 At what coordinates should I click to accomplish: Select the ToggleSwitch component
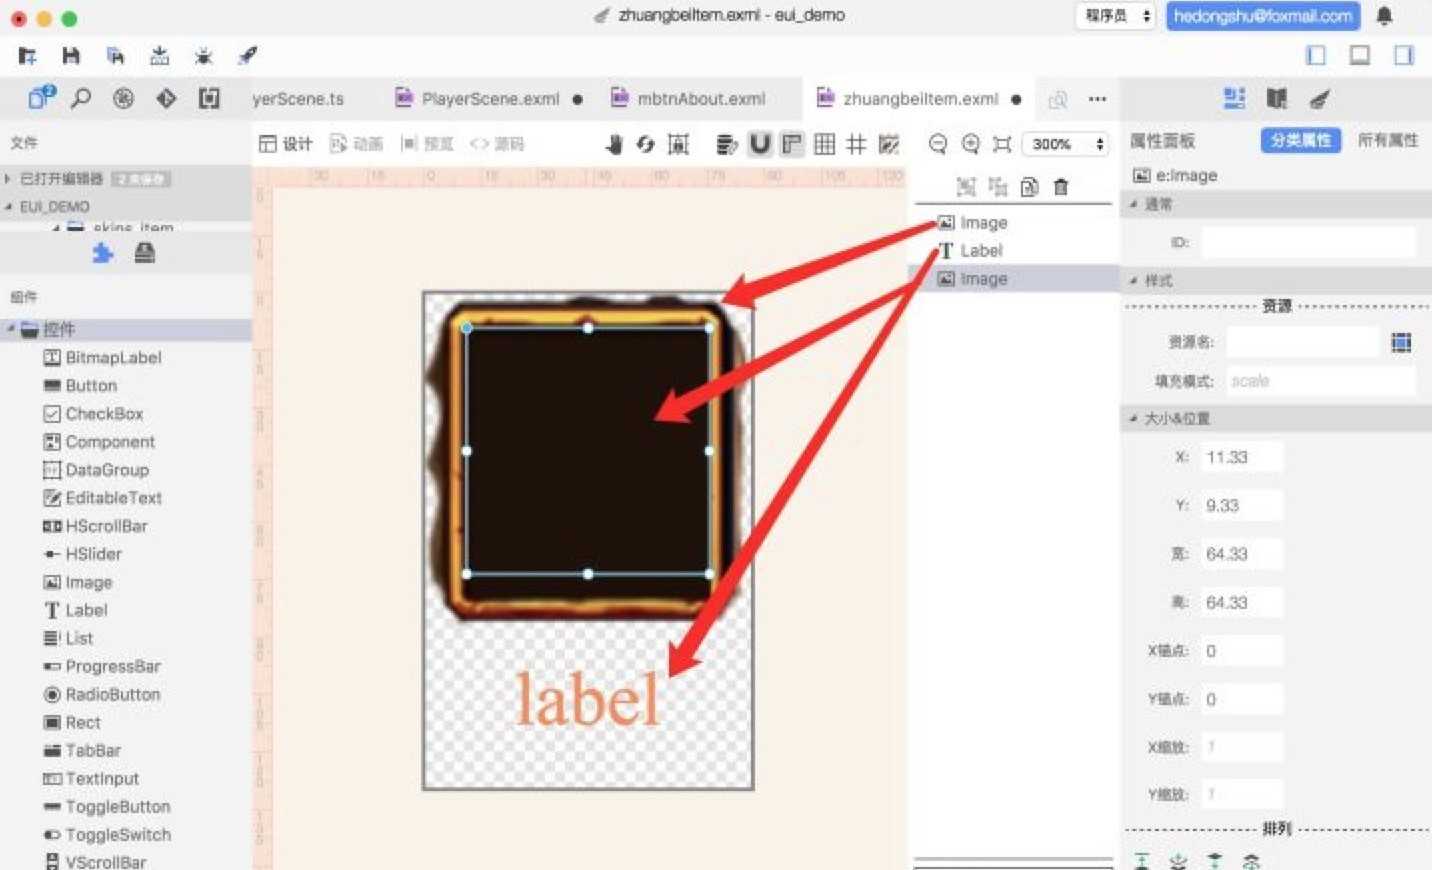(118, 835)
